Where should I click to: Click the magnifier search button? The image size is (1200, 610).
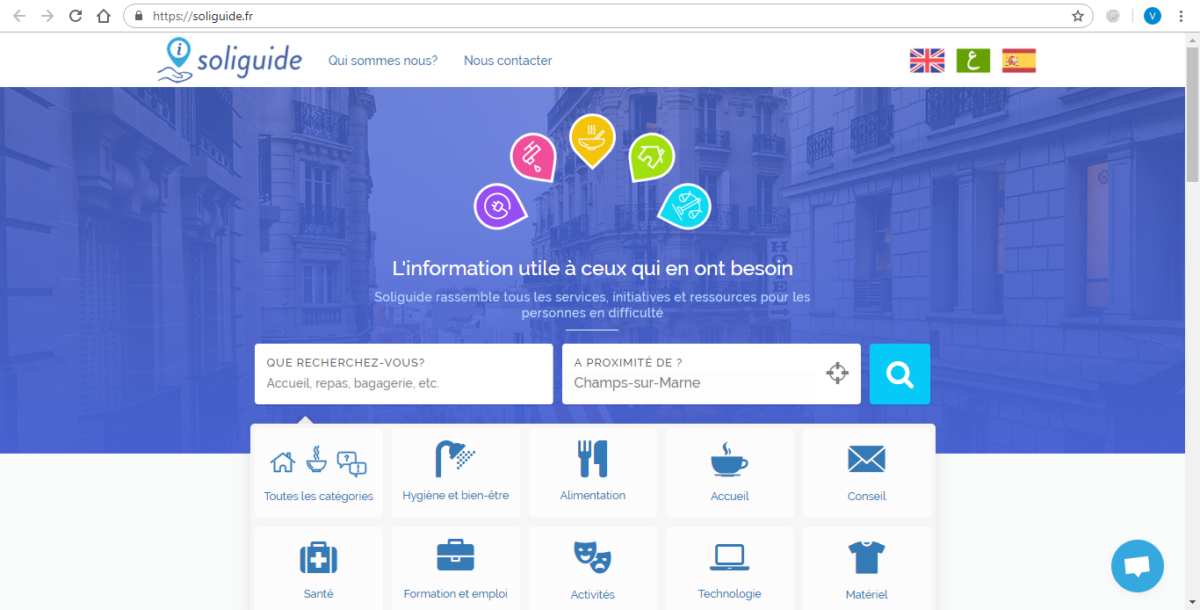(x=900, y=374)
